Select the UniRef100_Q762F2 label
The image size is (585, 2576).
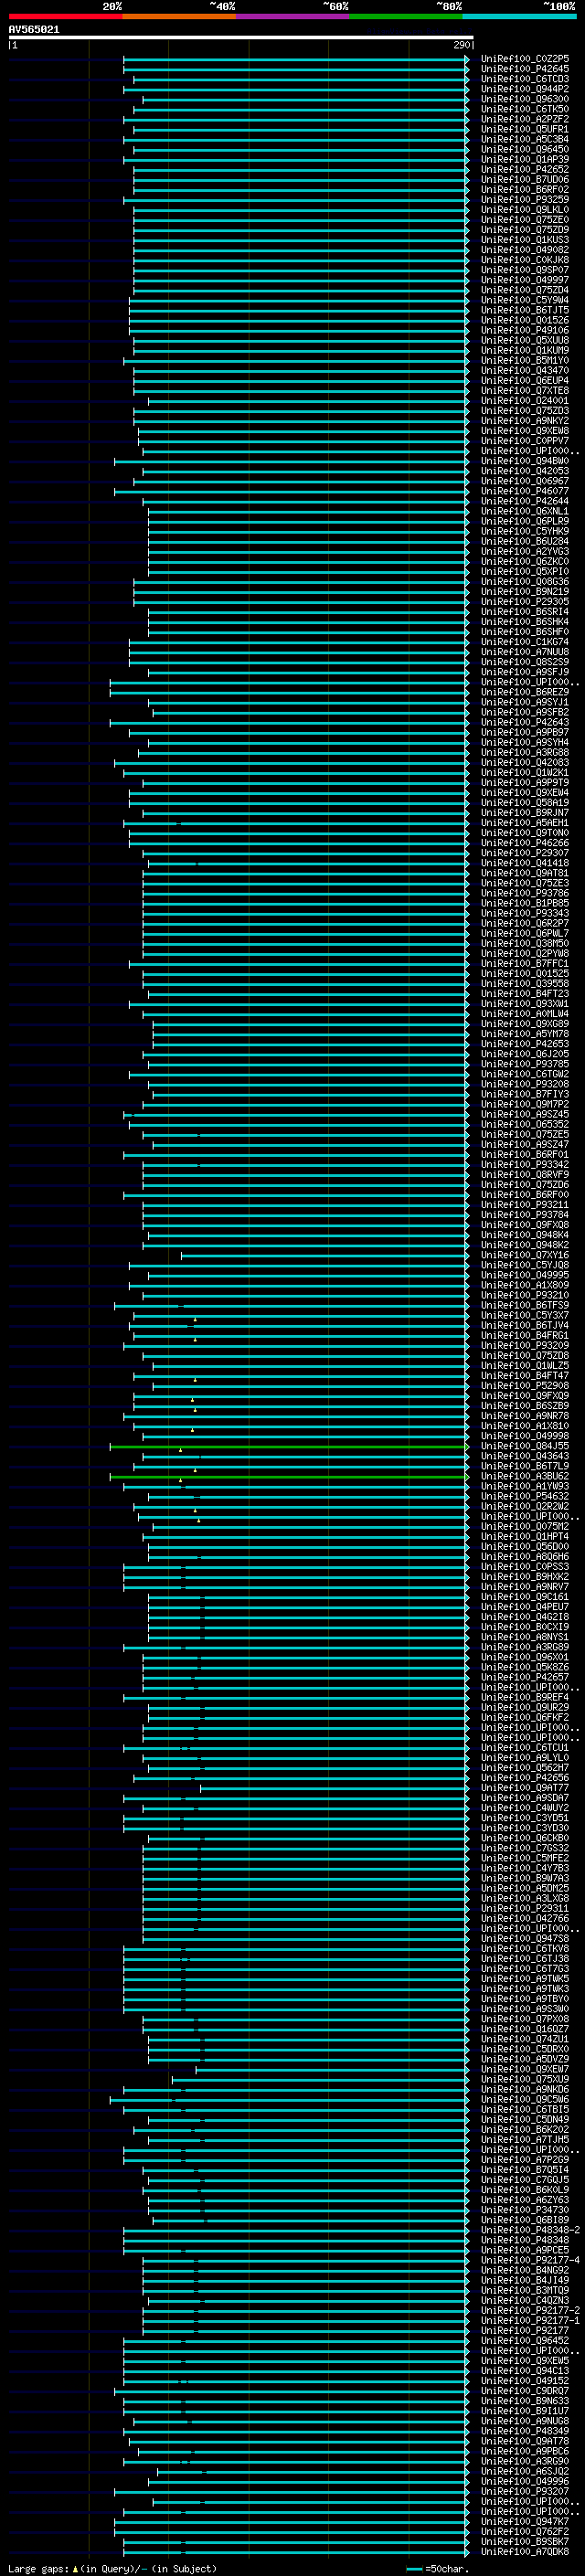525,2532
